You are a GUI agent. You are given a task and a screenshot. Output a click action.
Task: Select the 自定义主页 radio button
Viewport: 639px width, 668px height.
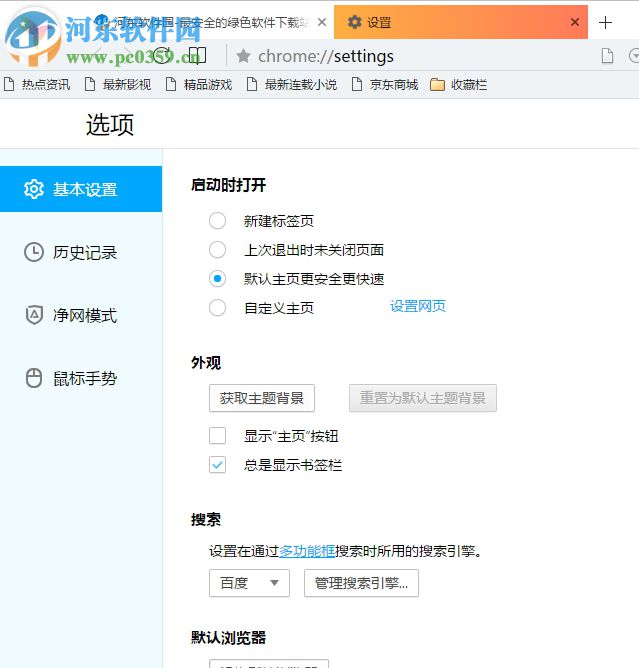[x=217, y=308]
